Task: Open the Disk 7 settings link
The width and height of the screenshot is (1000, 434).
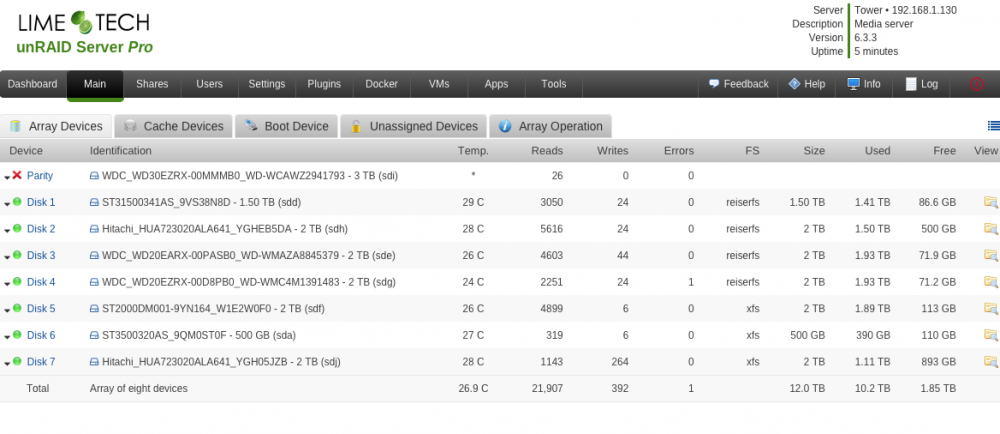Action: 41,362
